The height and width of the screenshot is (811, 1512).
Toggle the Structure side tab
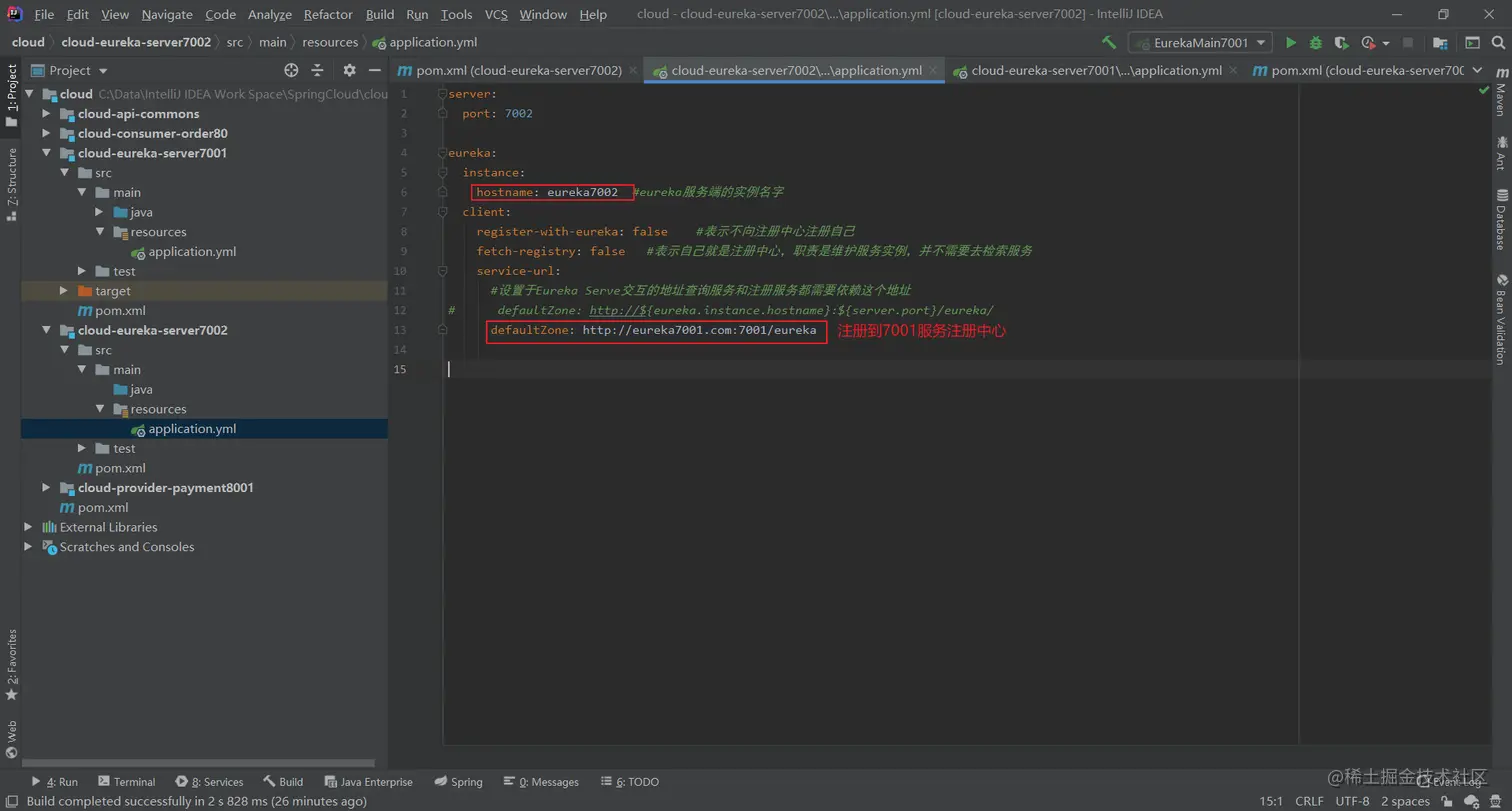pyautogui.click(x=11, y=183)
